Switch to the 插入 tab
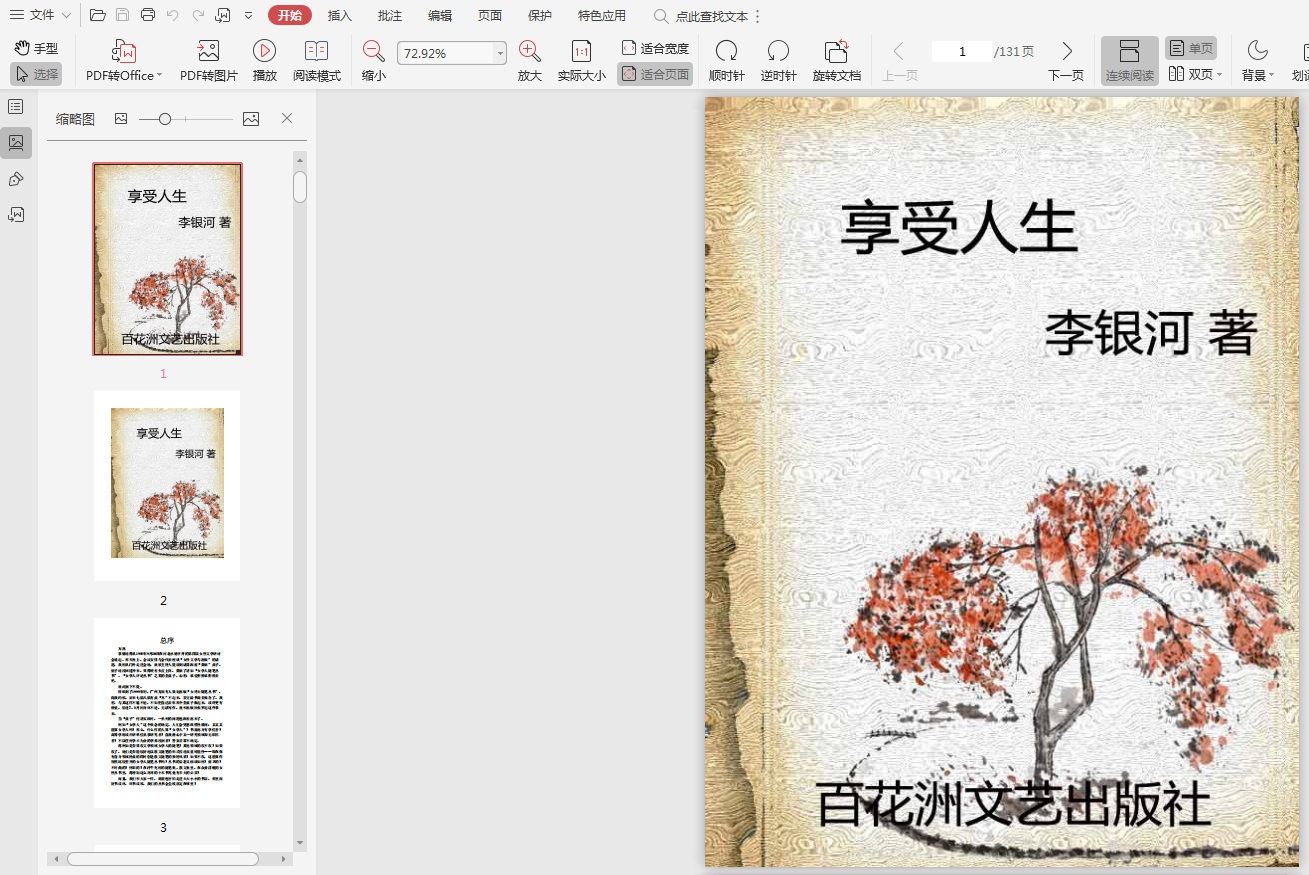The width and height of the screenshot is (1309, 875). point(340,16)
